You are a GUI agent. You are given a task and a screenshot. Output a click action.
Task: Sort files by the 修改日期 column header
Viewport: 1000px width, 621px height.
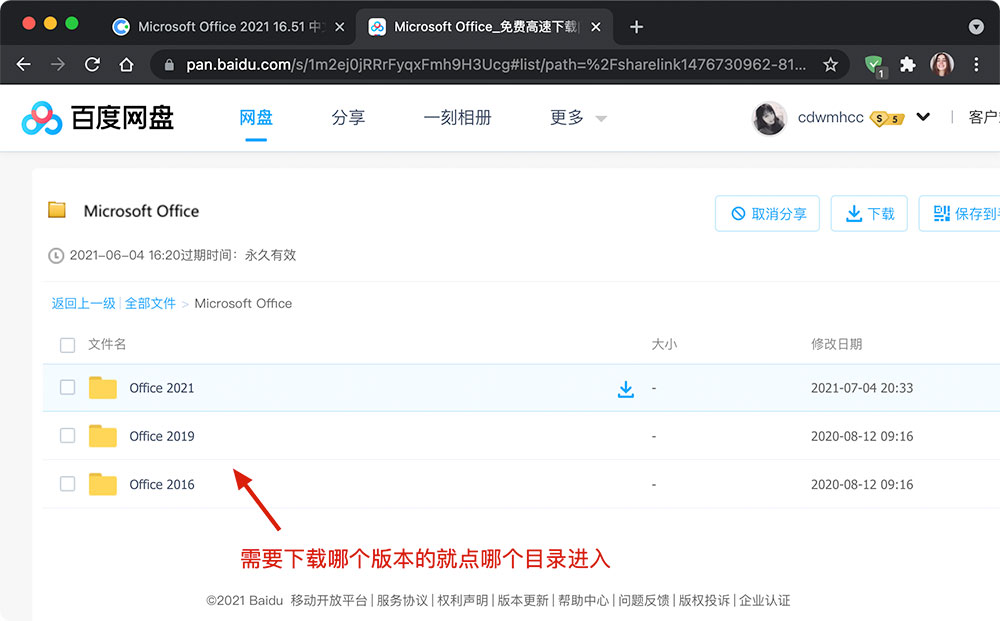[x=837, y=344]
